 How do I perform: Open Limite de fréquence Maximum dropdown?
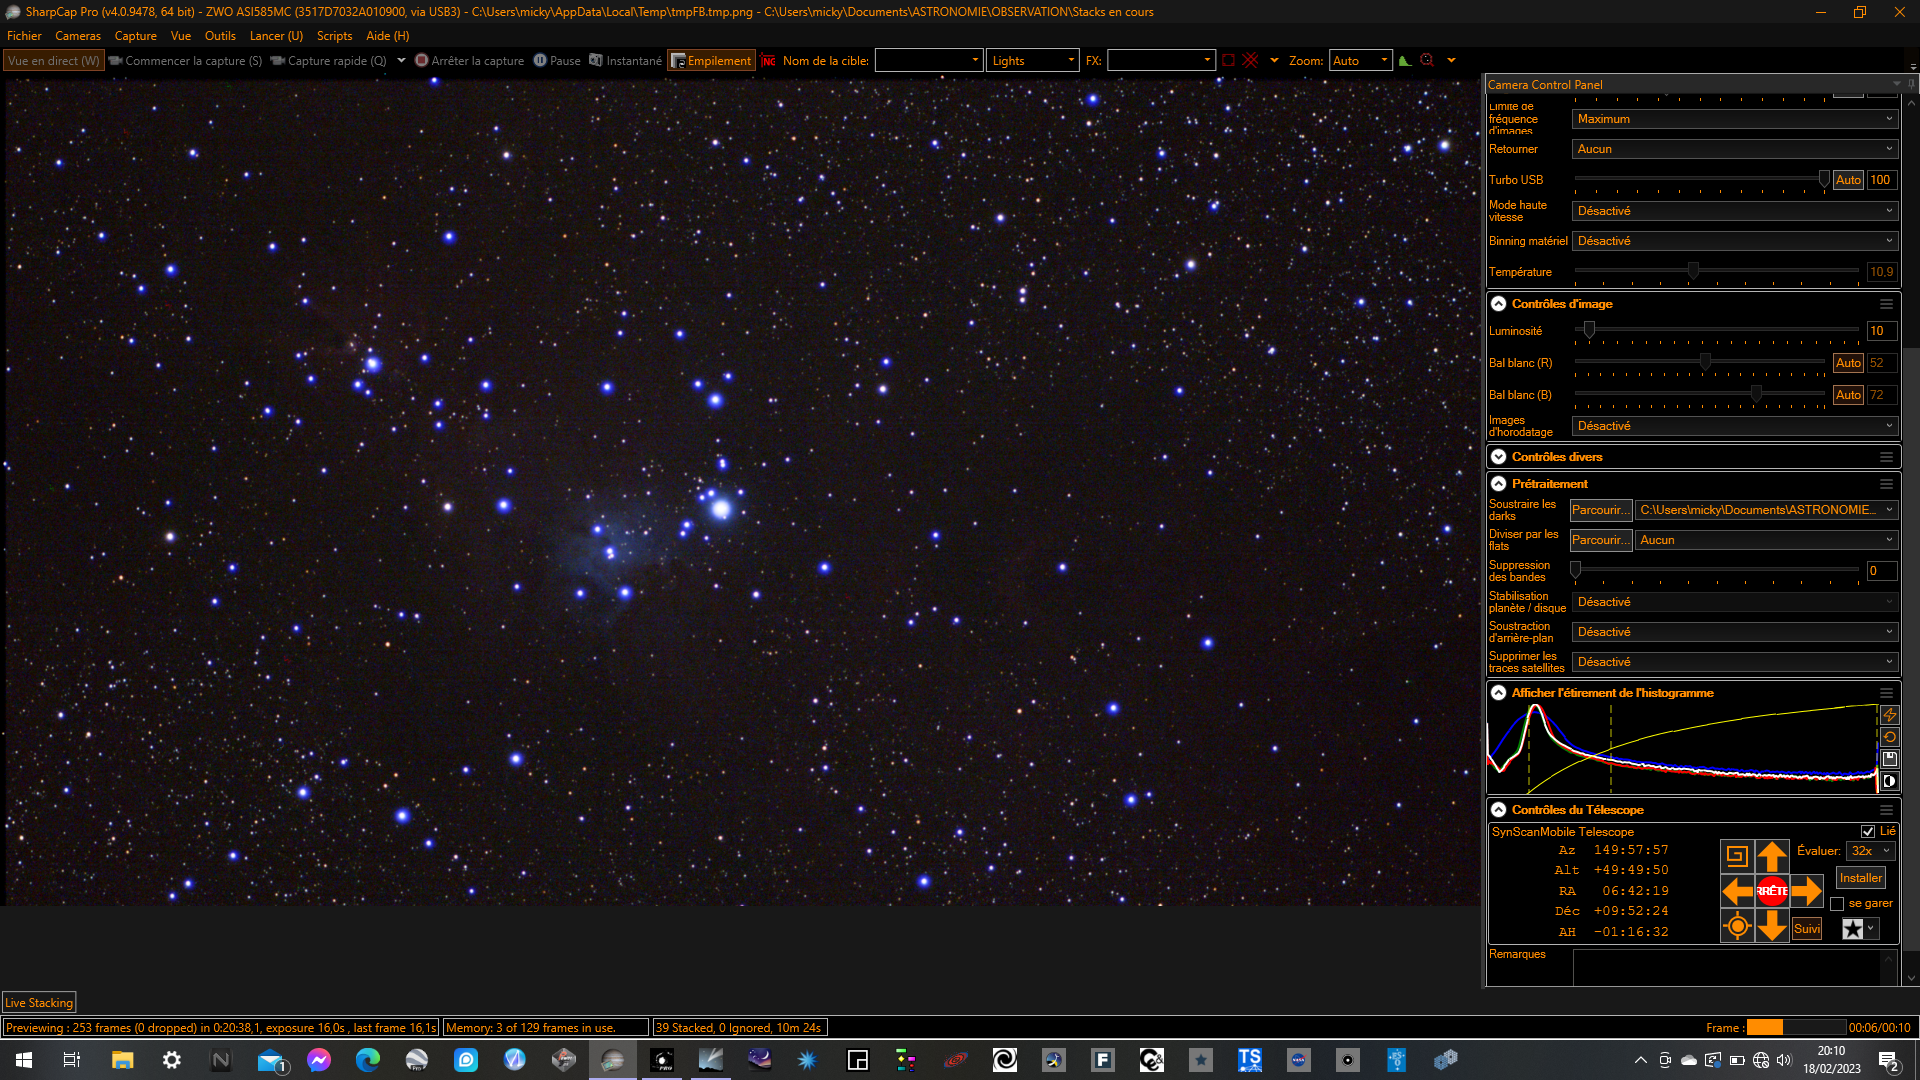pyautogui.click(x=1735, y=119)
